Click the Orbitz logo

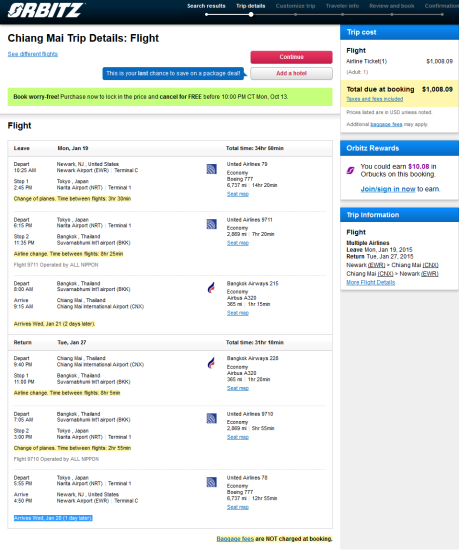click(46, 10)
